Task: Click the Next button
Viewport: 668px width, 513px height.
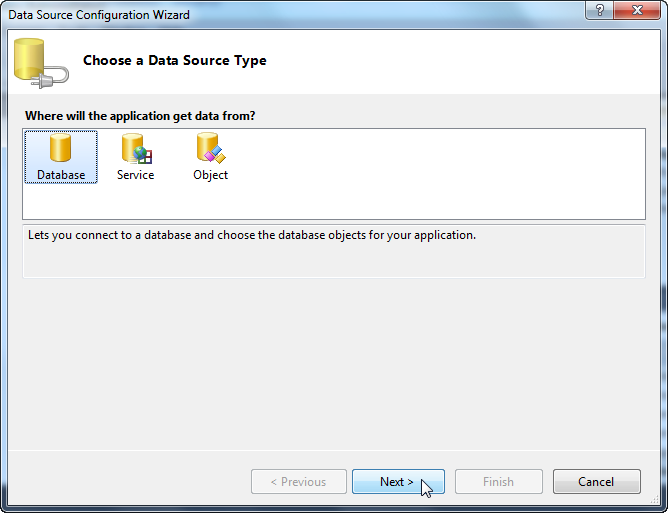Action: coord(398,481)
